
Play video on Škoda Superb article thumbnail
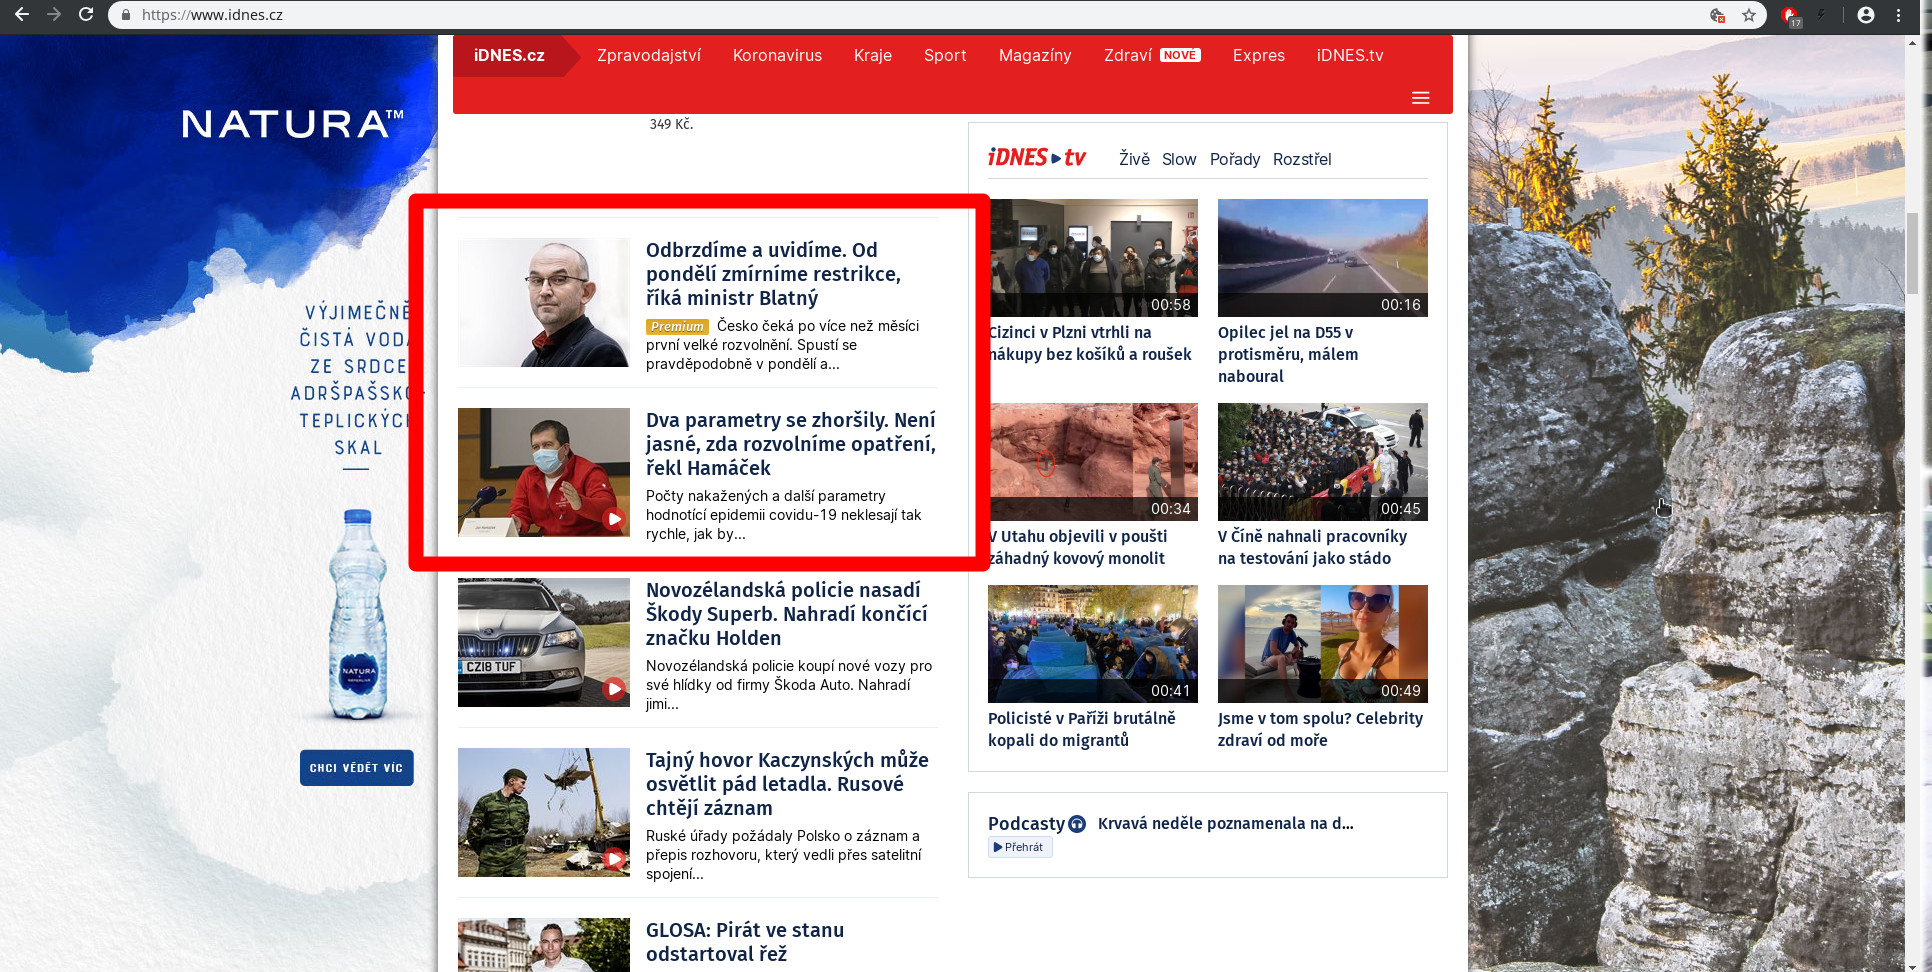tap(614, 688)
